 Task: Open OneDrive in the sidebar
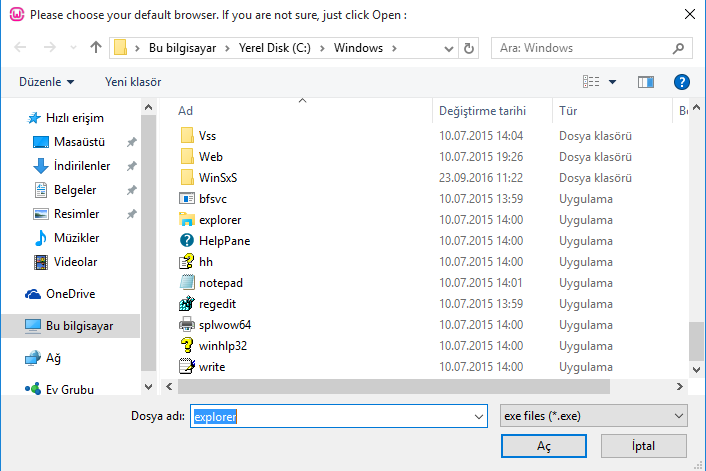60,294
